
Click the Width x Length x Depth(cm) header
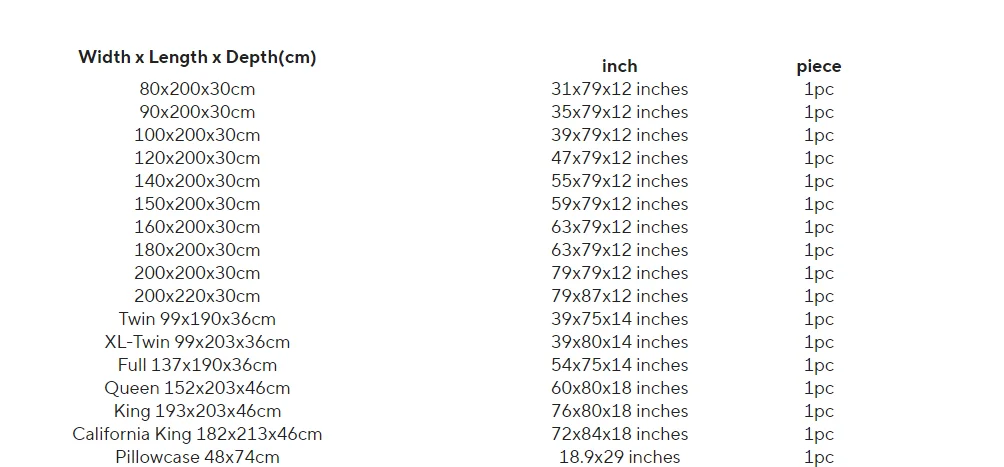coord(197,57)
